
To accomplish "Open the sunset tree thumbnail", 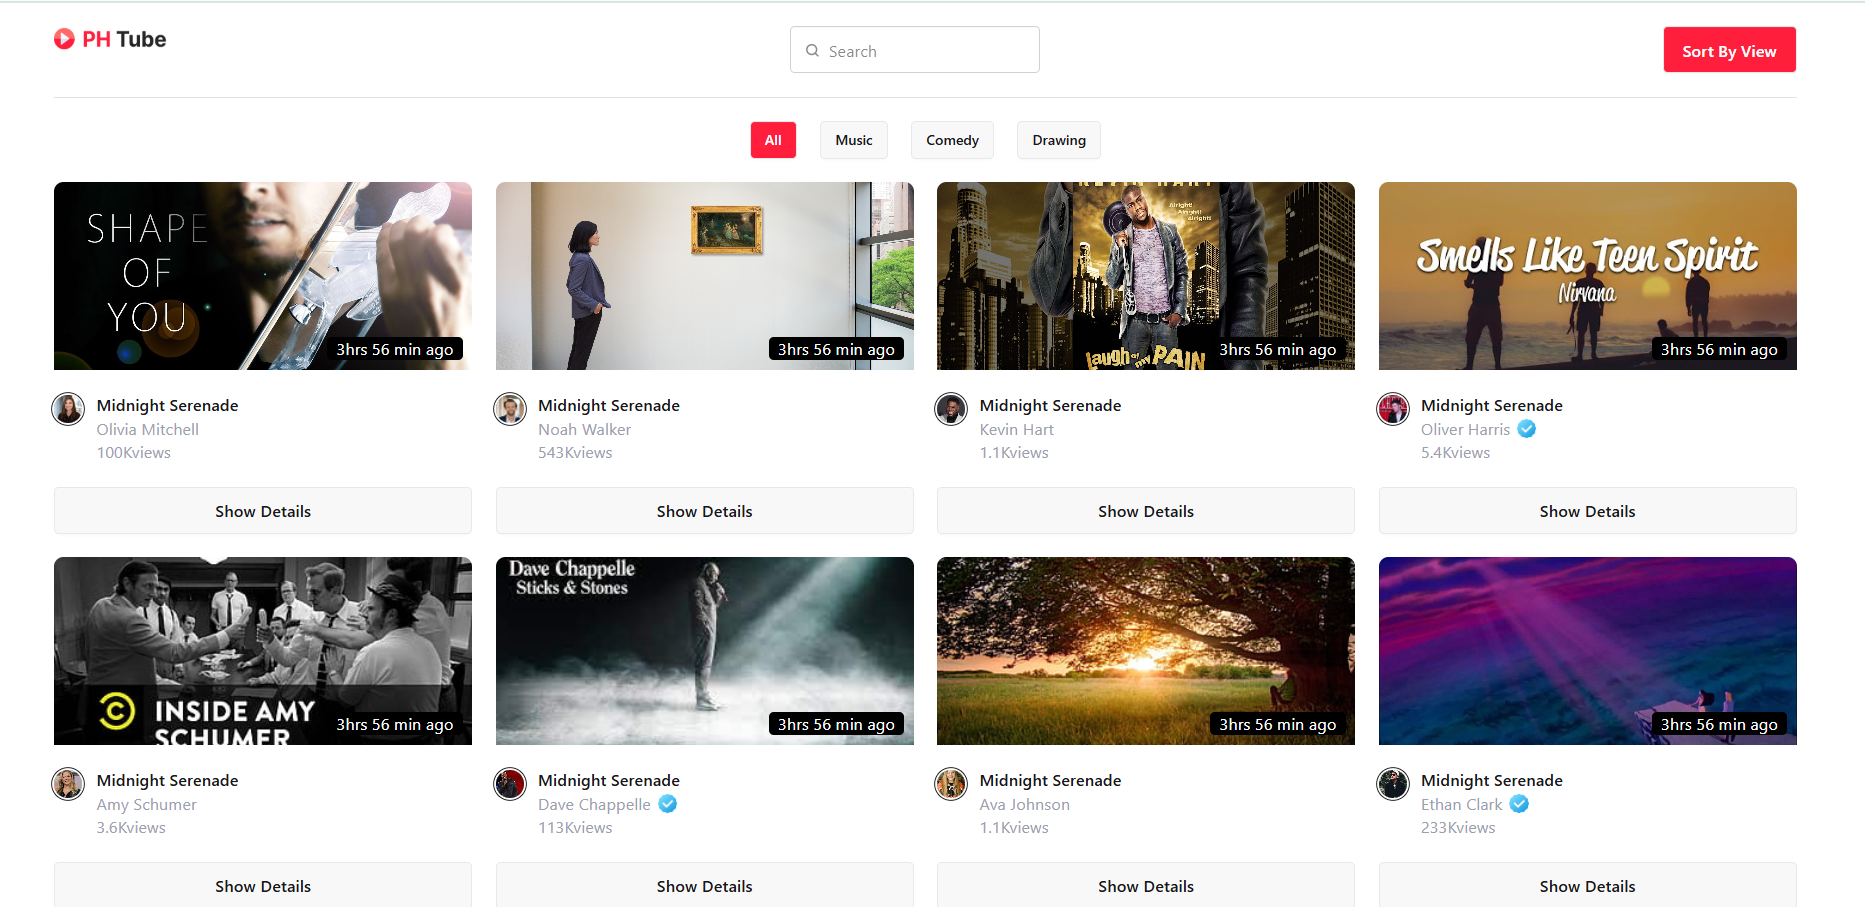I will pyautogui.click(x=1146, y=651).
